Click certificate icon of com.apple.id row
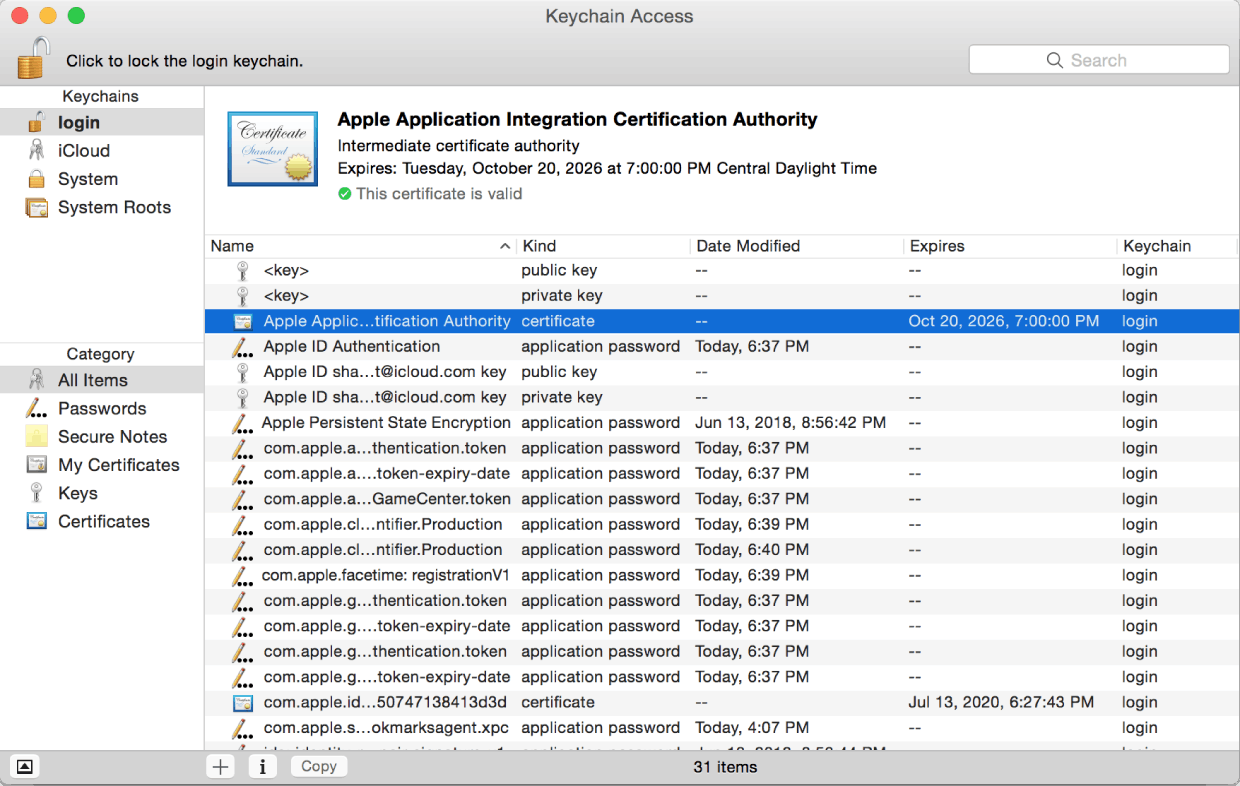This screenshot has height=786, width=1240. point(243,703)
